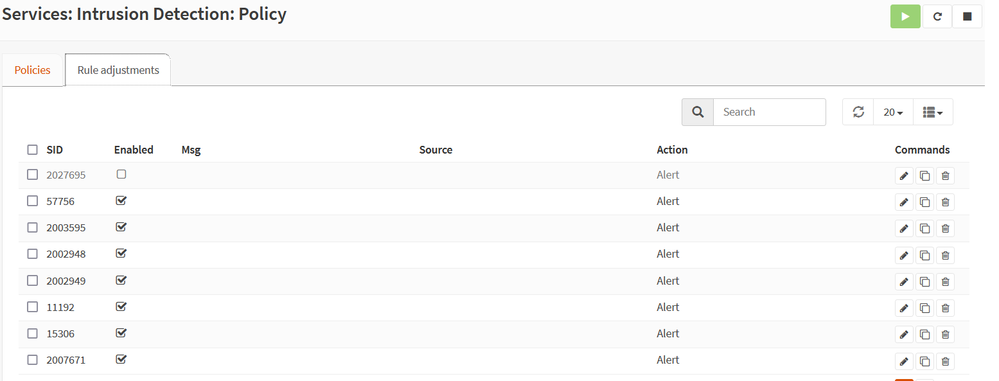Clone rule SID 2002949 with copy icon
The height and width of the screenshot is (381, 999).
pos(924,282)
